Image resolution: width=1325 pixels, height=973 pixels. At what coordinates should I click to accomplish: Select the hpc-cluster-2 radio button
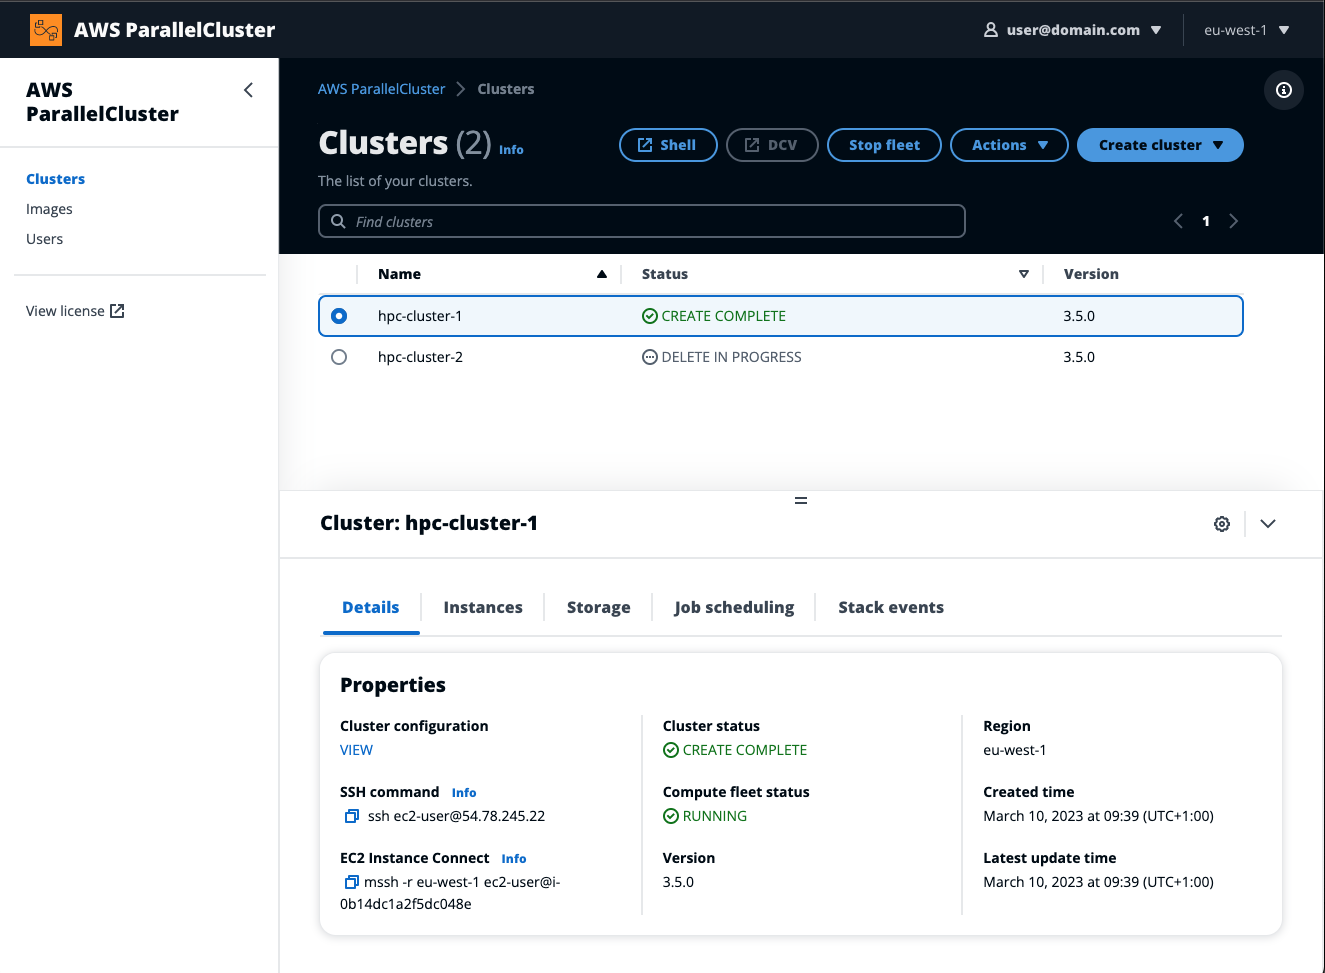pos(339,356)
